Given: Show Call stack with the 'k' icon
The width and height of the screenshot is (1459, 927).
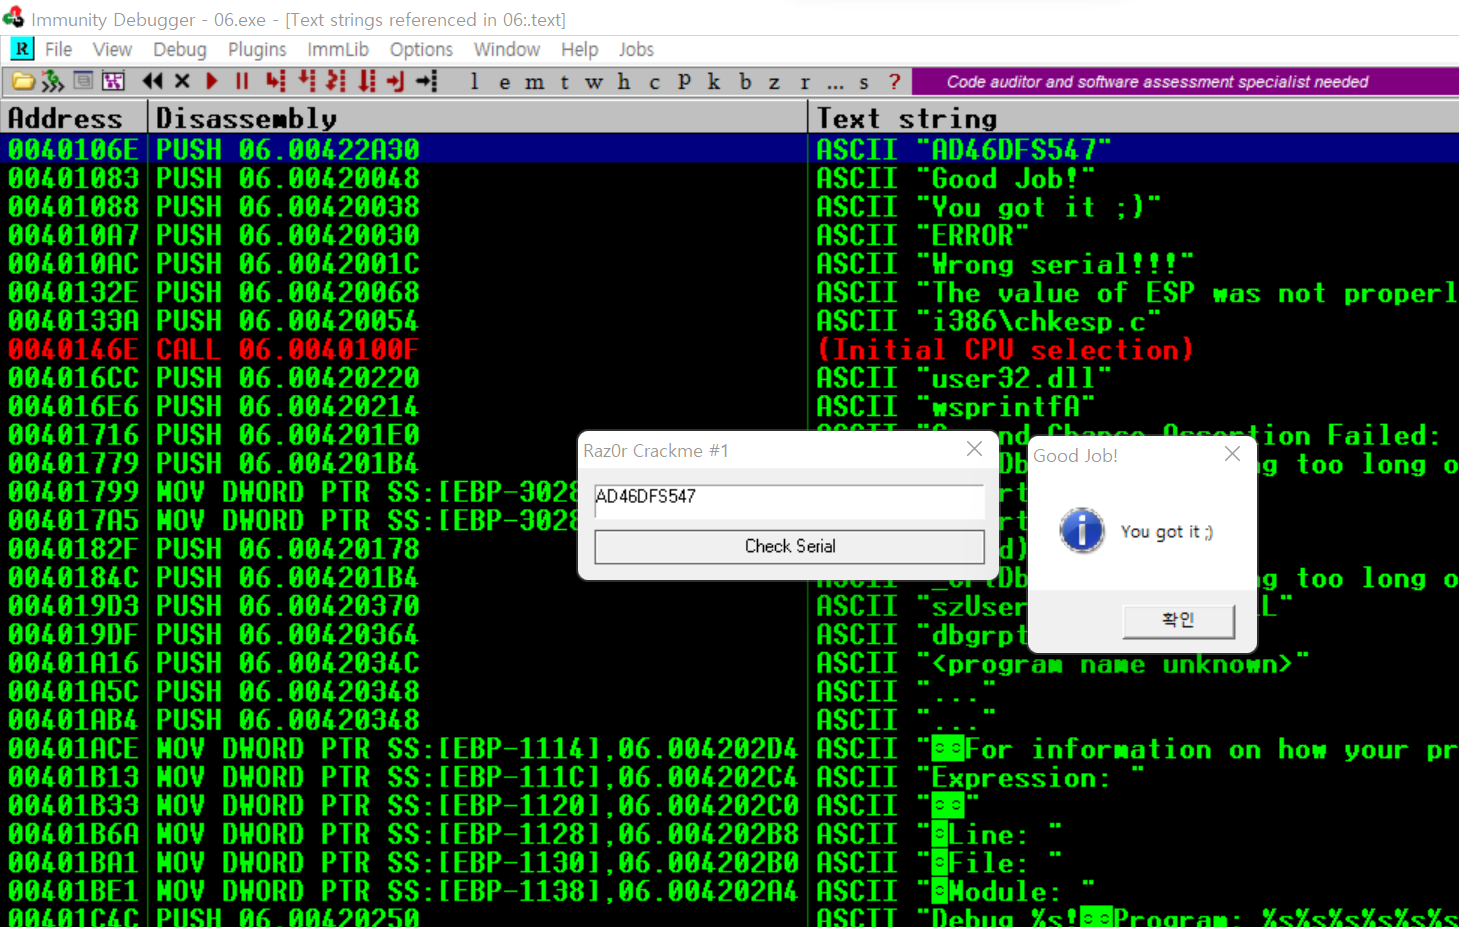Looking at the screenshot, I should [714, 82].
